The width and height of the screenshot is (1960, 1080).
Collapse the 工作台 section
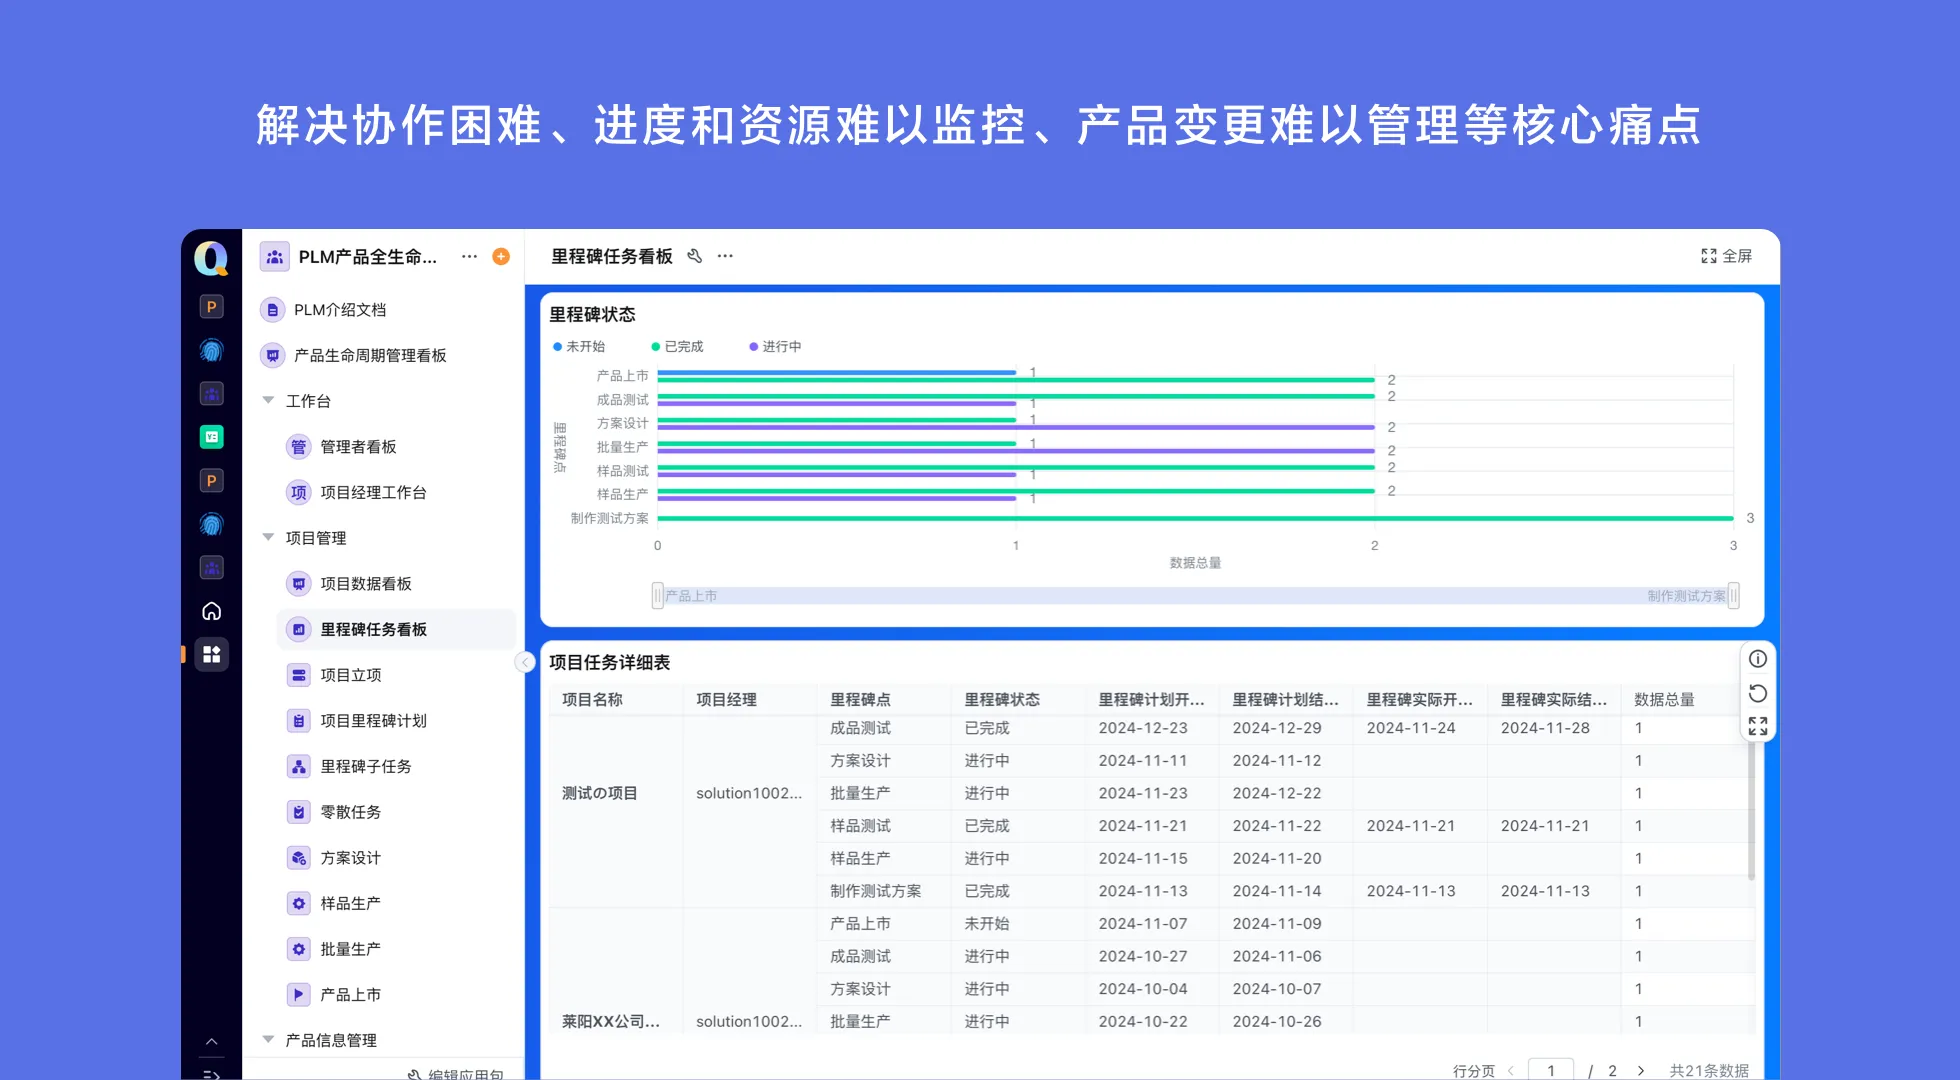point(268,400)
